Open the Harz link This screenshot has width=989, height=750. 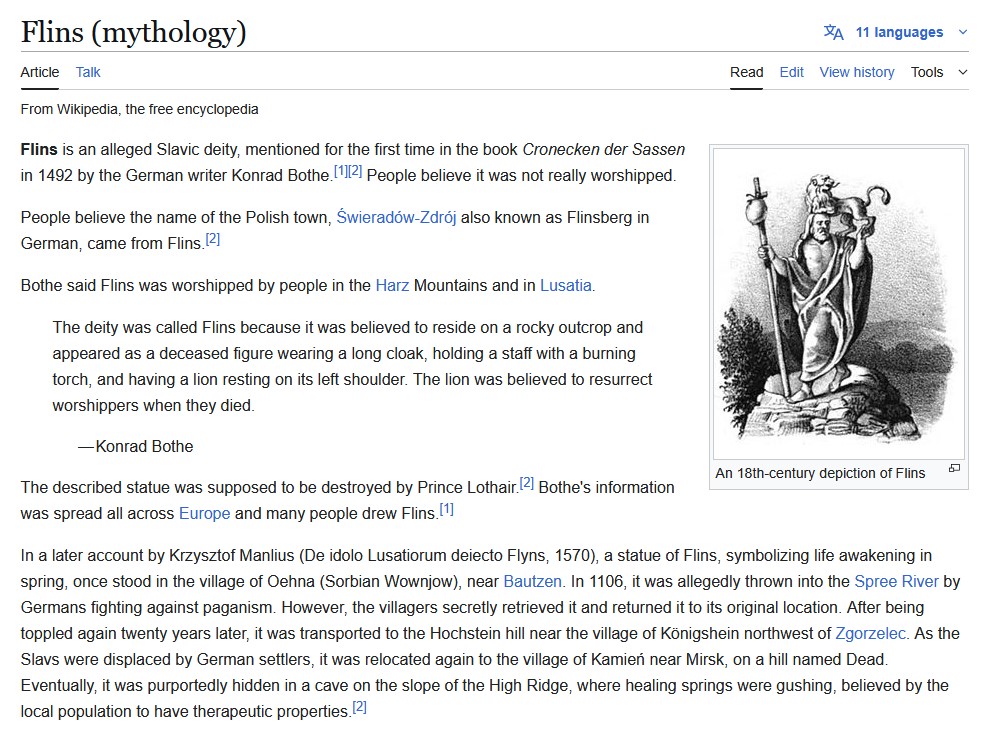(392, 286)
